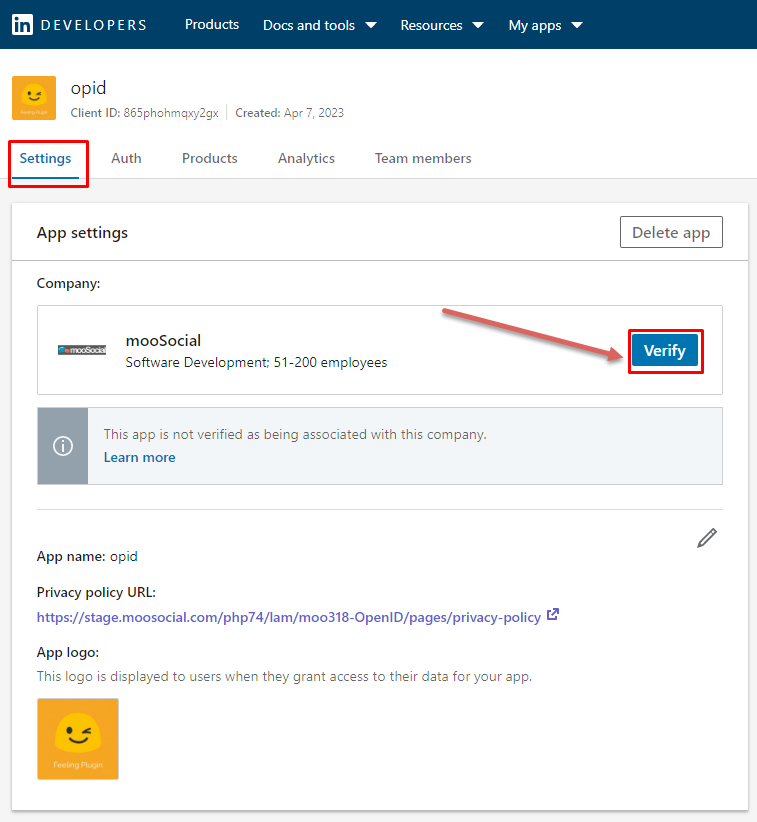This screenshot has height=822, width=757.
Task: Click the opid app title heading
Action: click(89, 88)
